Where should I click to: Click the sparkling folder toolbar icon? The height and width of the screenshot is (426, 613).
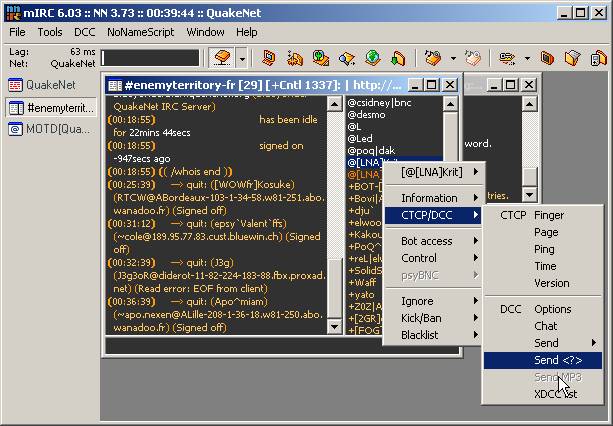point(295,58)
